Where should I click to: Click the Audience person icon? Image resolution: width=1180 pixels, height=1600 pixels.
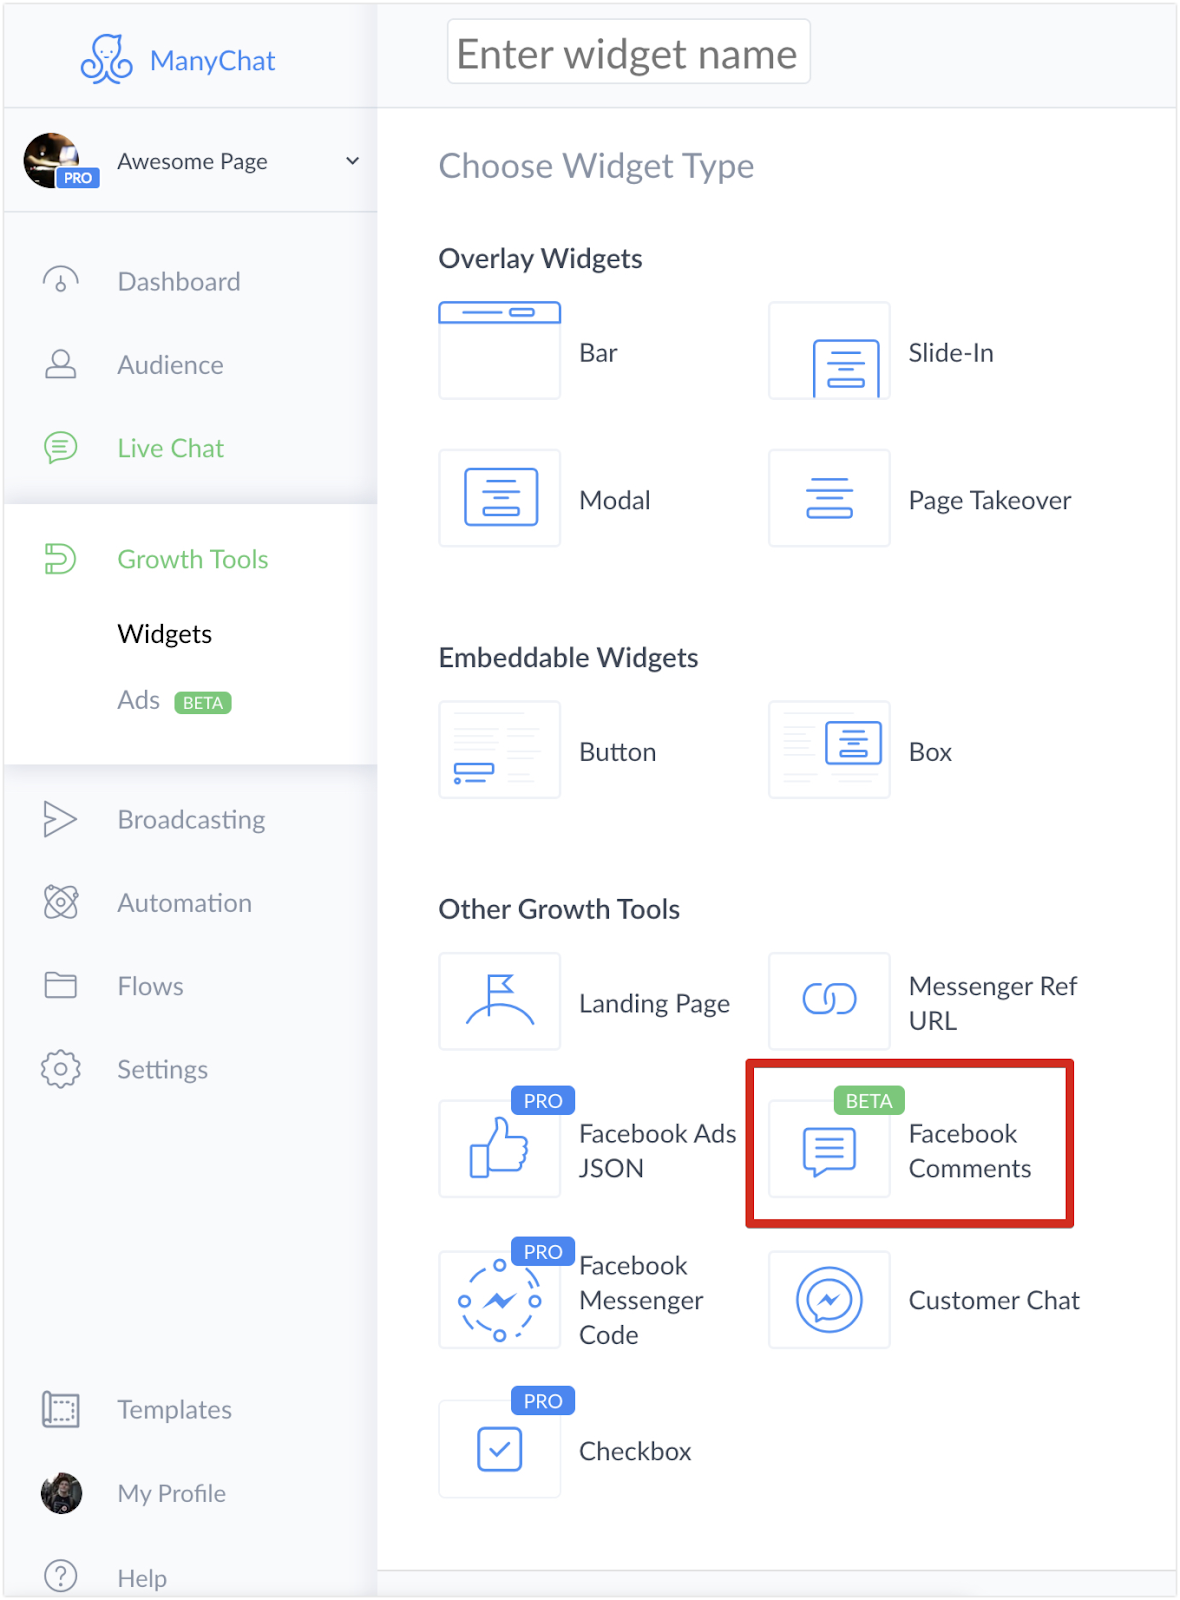pyautogui.click(x=61, y=364)
